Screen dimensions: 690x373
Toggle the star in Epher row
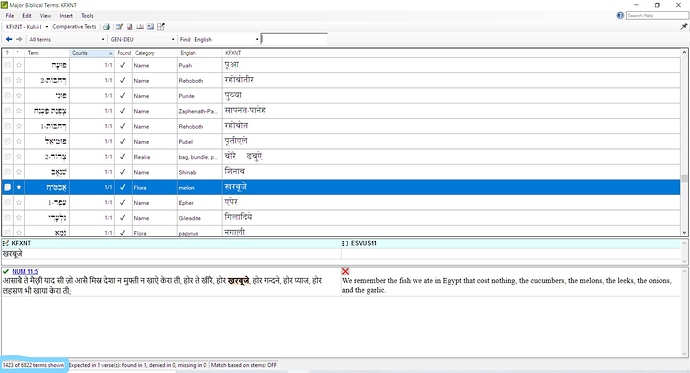click(18, 202)
